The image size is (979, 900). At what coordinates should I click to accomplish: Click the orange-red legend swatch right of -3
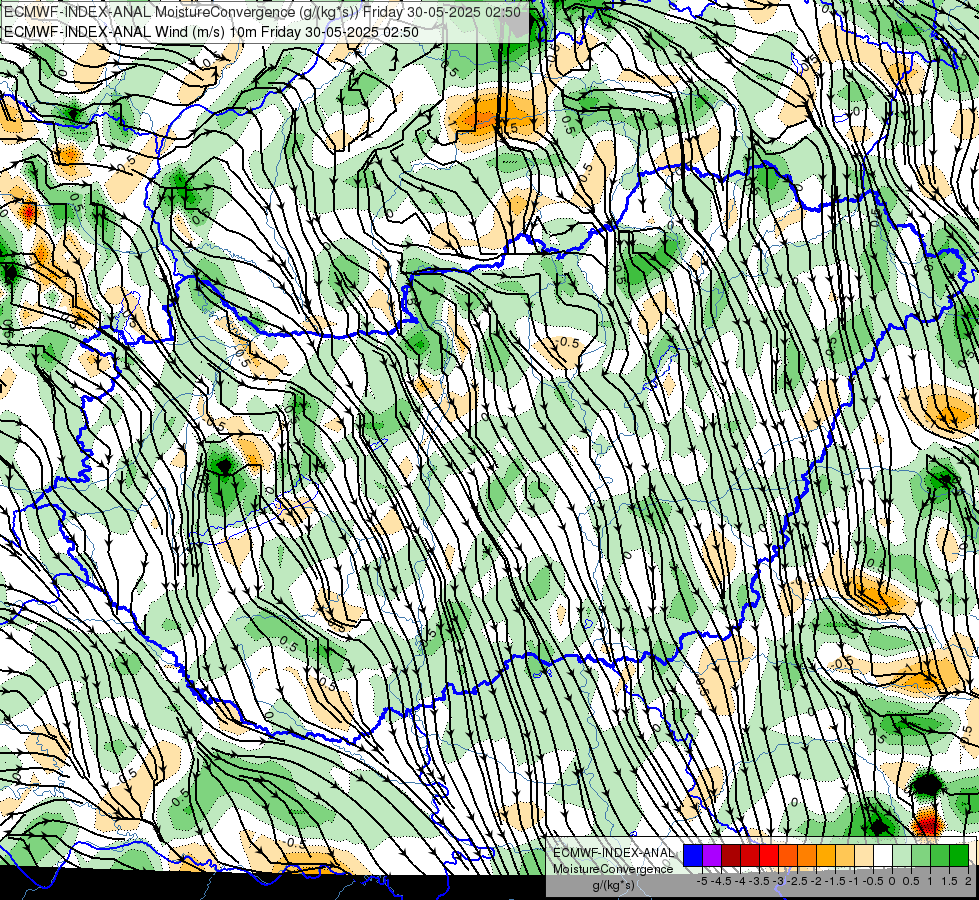coord(788,855)
